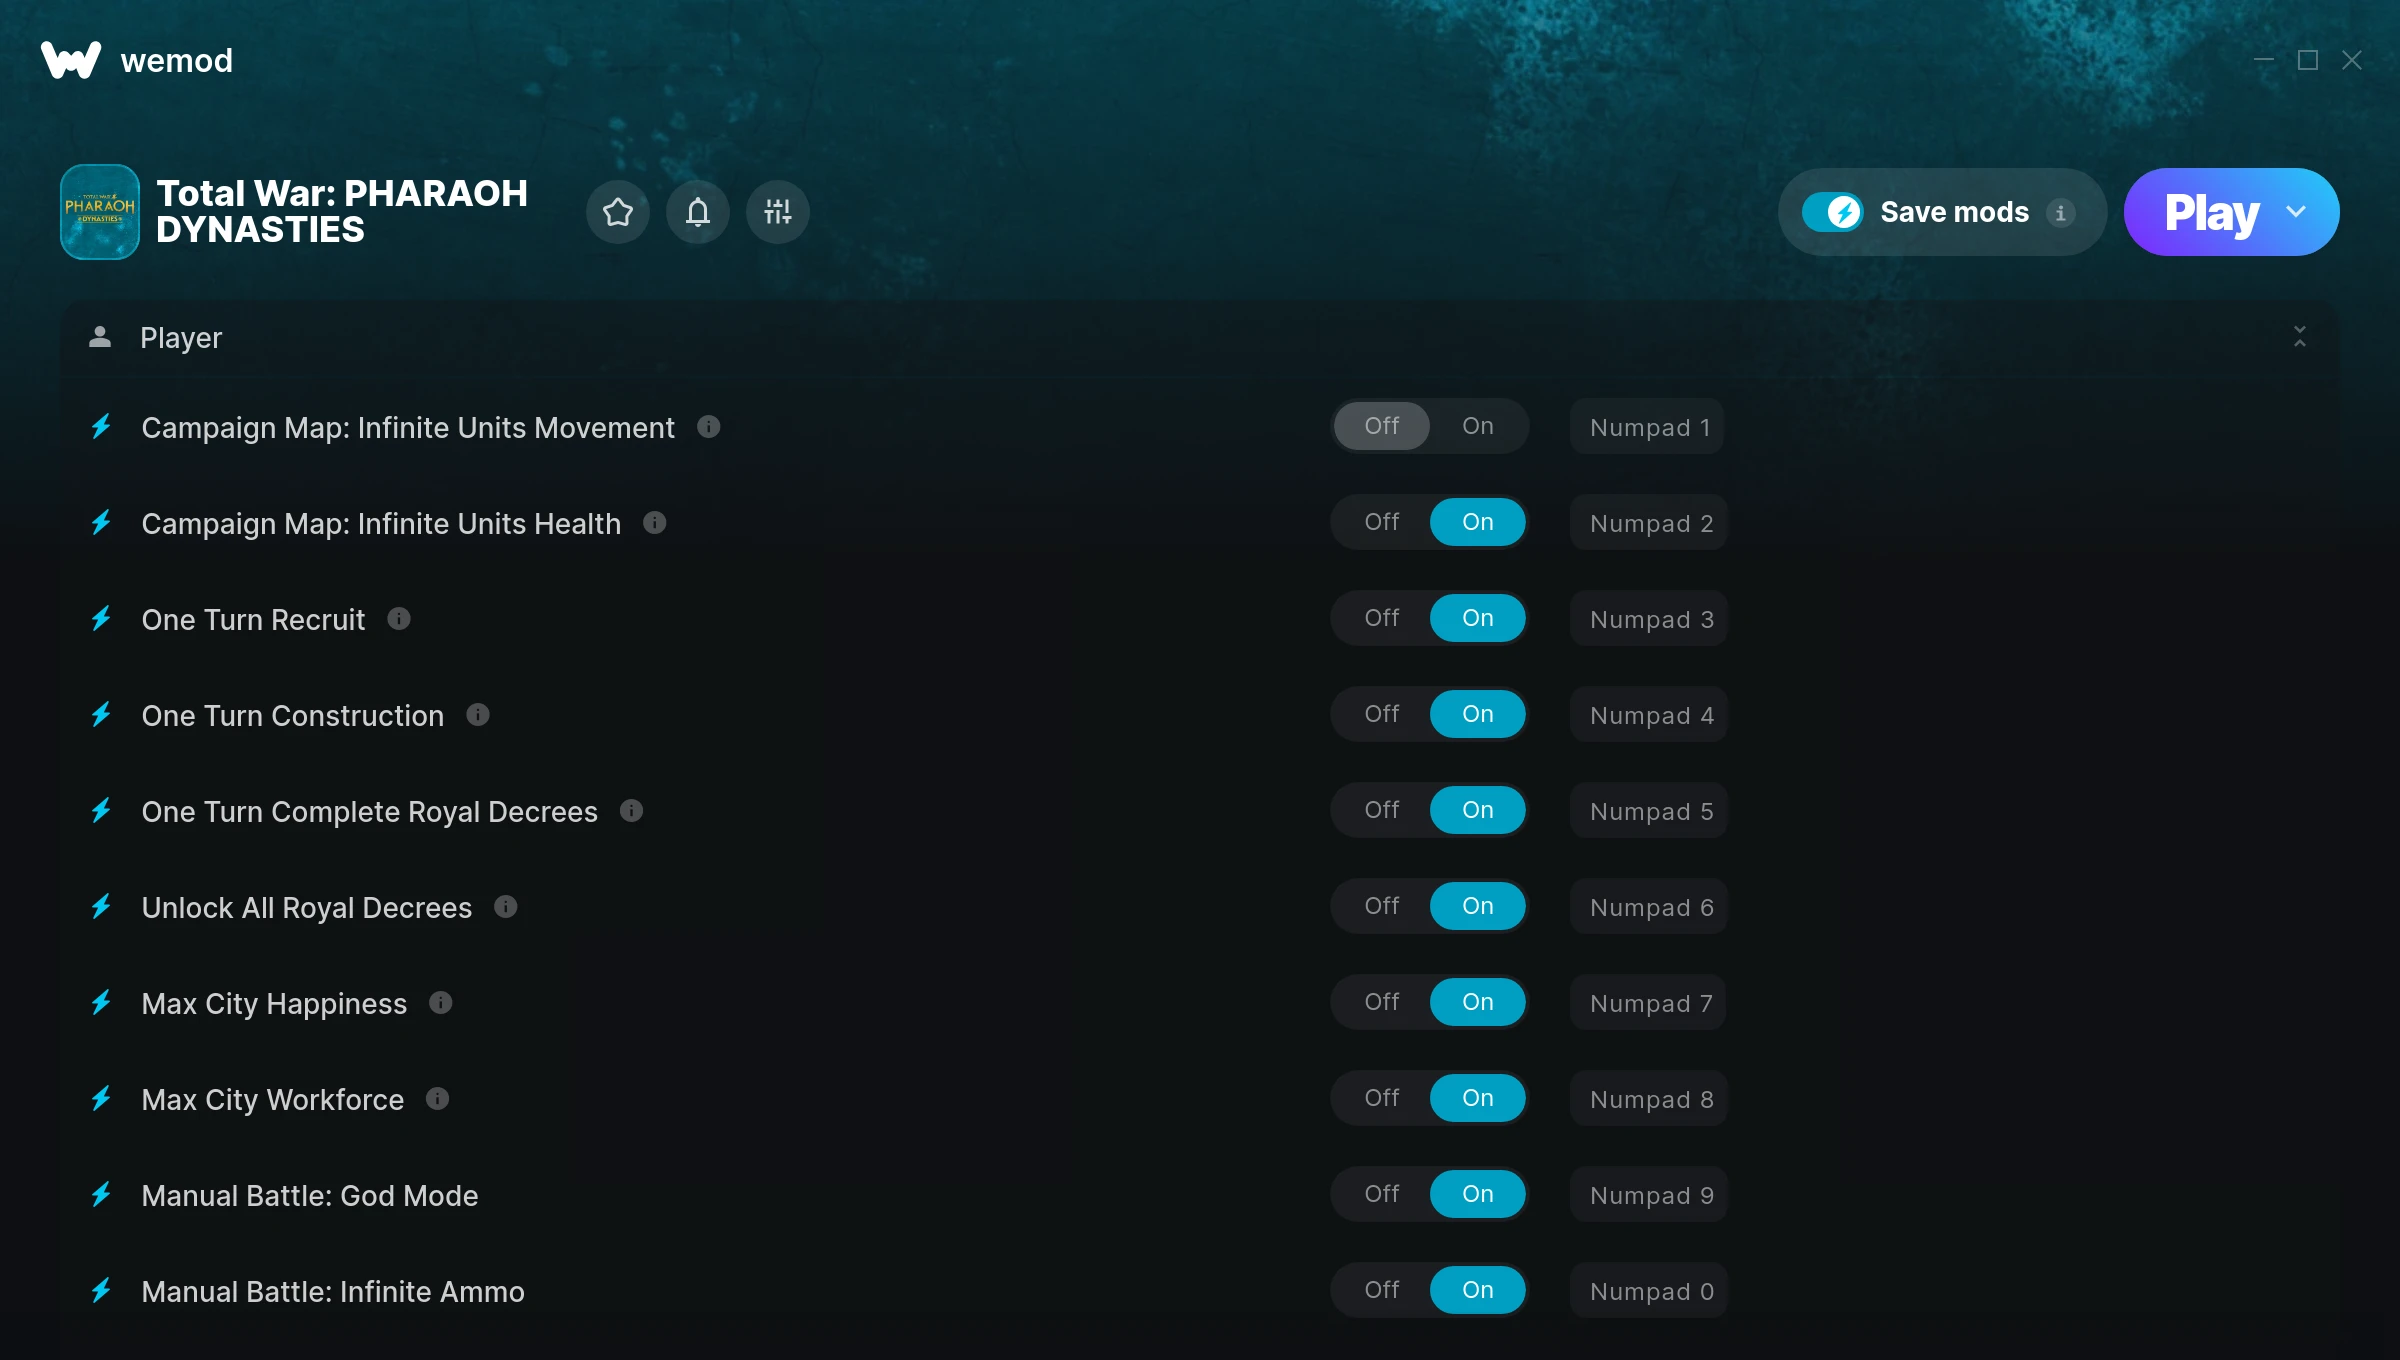
Task: Change the Numpad 7 hotkey
Action: click(1650, 1003)
